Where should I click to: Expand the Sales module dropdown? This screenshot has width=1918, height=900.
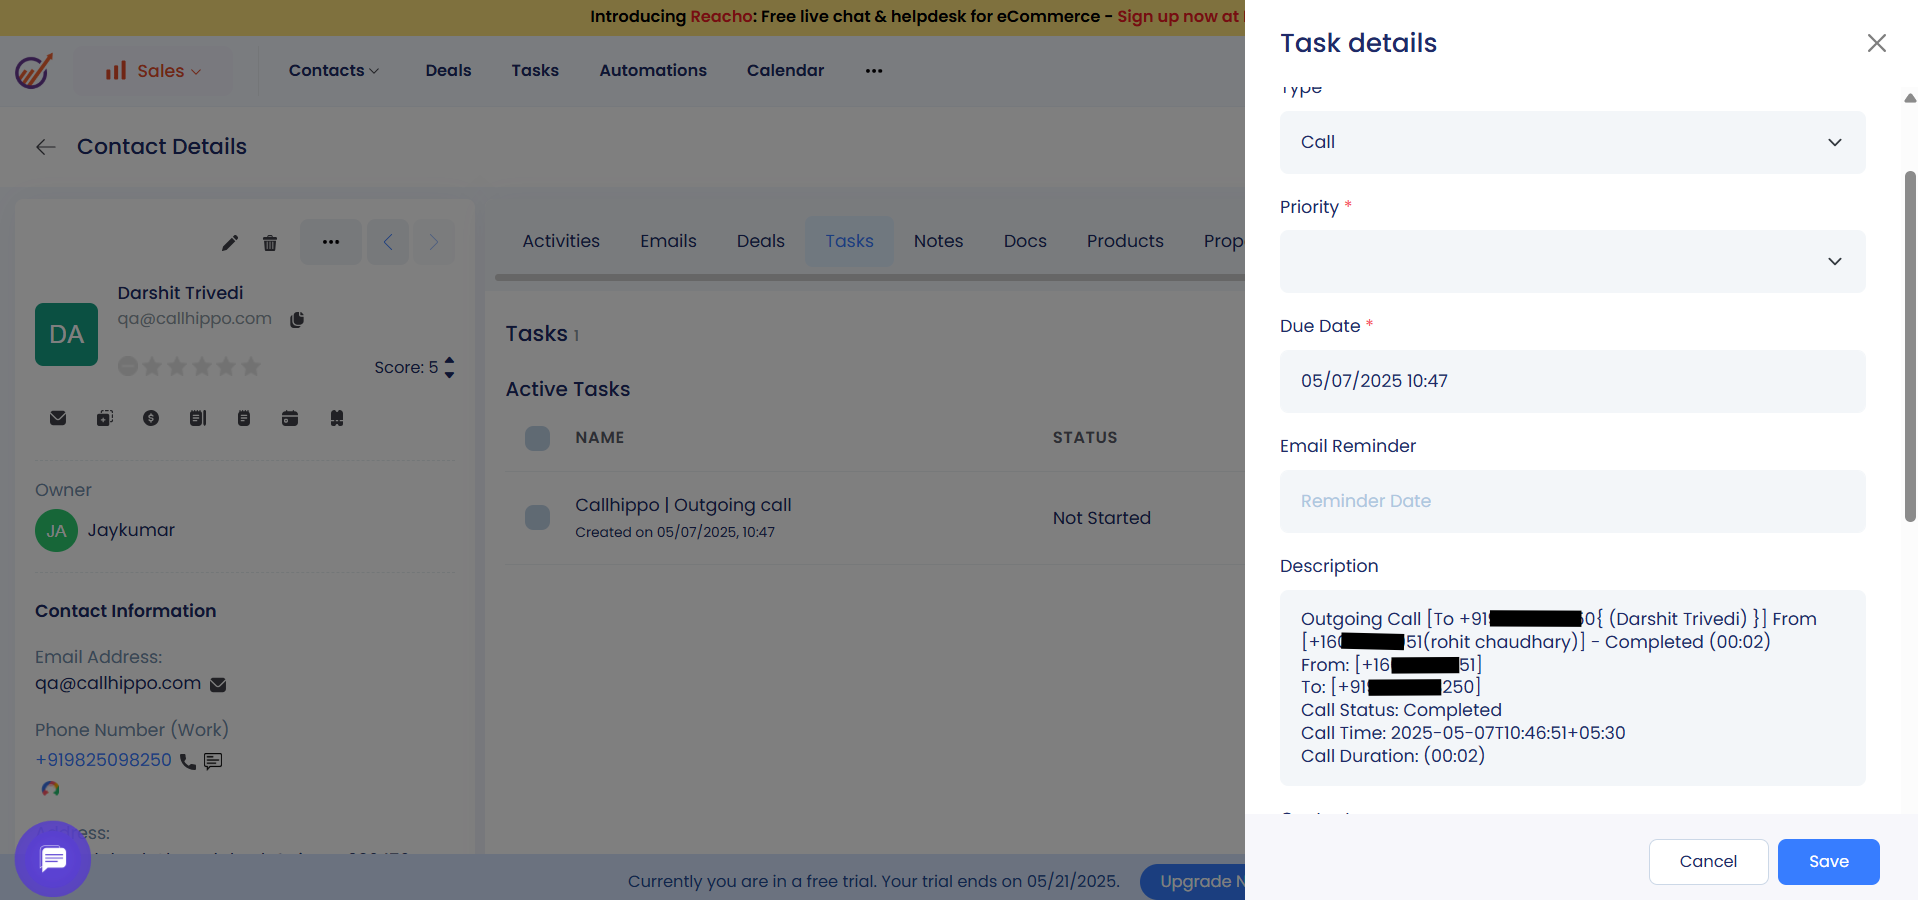coord(153,71)
